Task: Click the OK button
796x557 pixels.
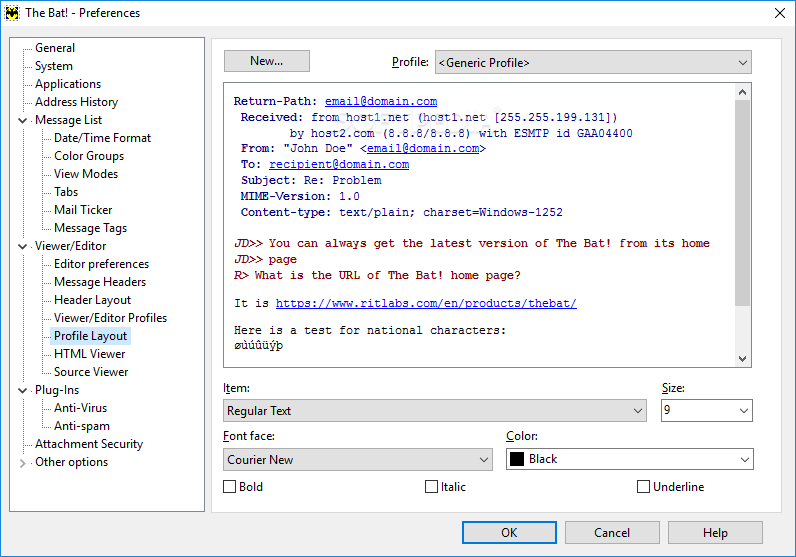Action: (x=509, y=533)
